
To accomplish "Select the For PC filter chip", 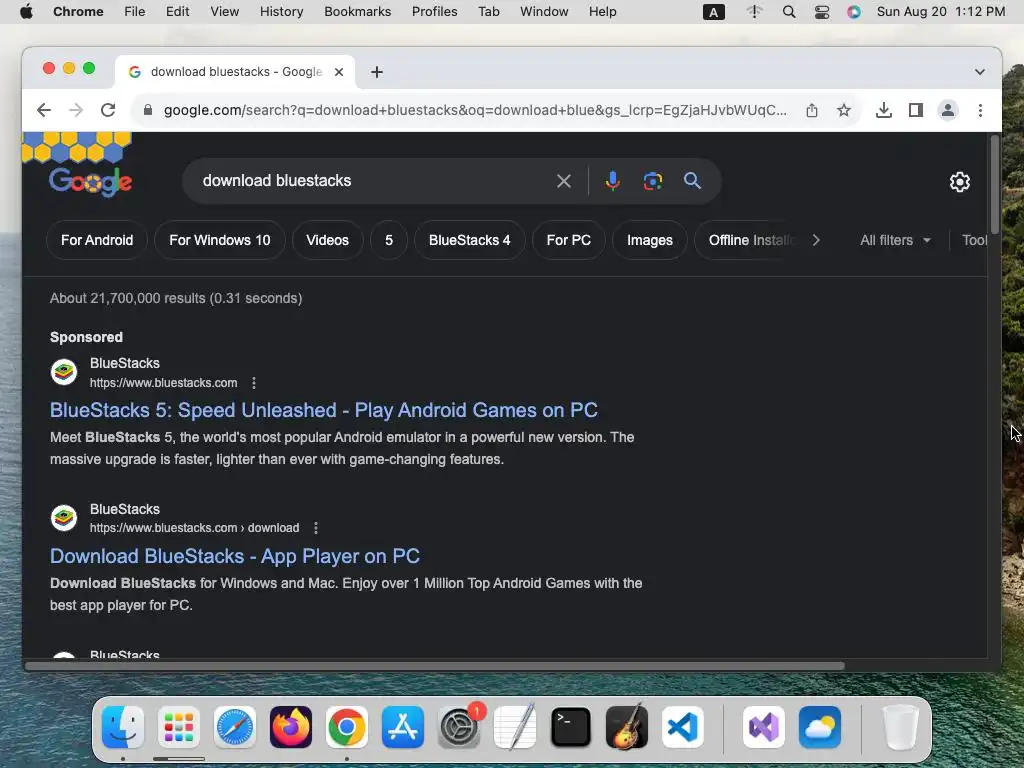I will click(568, 240).
